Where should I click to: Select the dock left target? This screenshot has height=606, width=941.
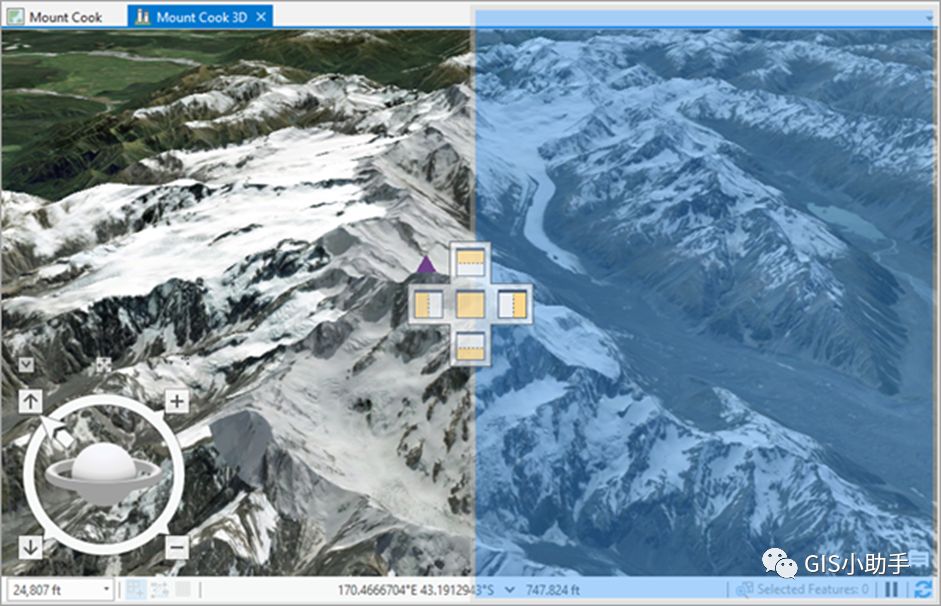click(428, 305)
